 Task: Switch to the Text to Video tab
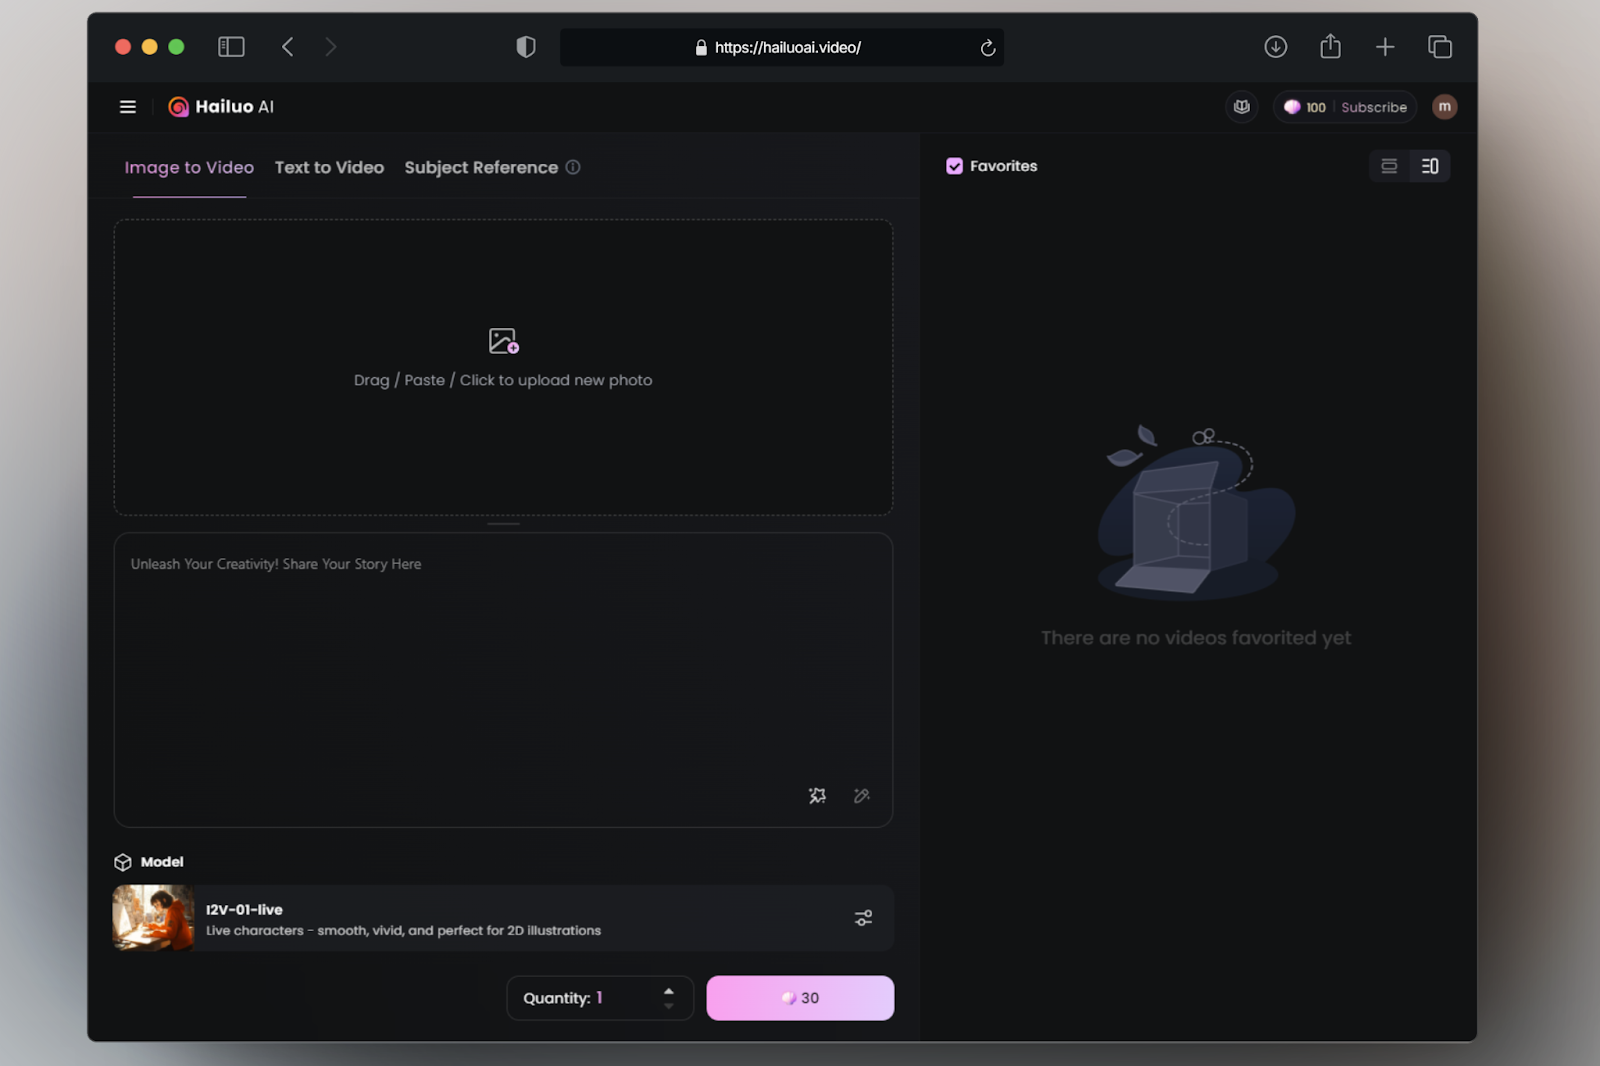329,168
